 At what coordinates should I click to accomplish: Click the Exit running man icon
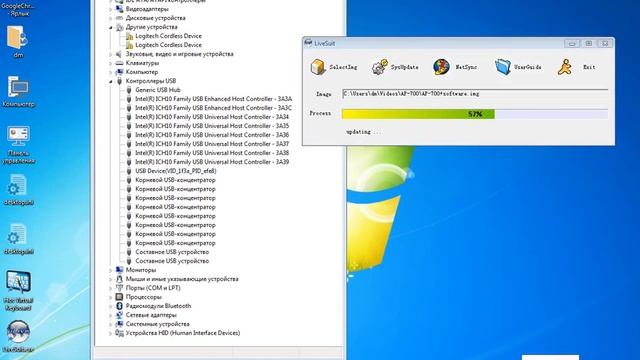[x=565, y=67]
